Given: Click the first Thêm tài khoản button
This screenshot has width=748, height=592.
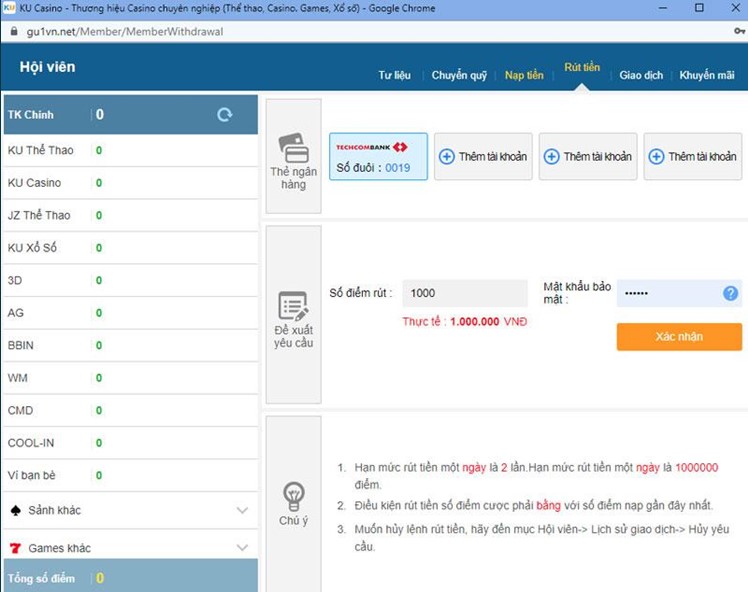Looking at the screenshot, I should pos(483,156).
